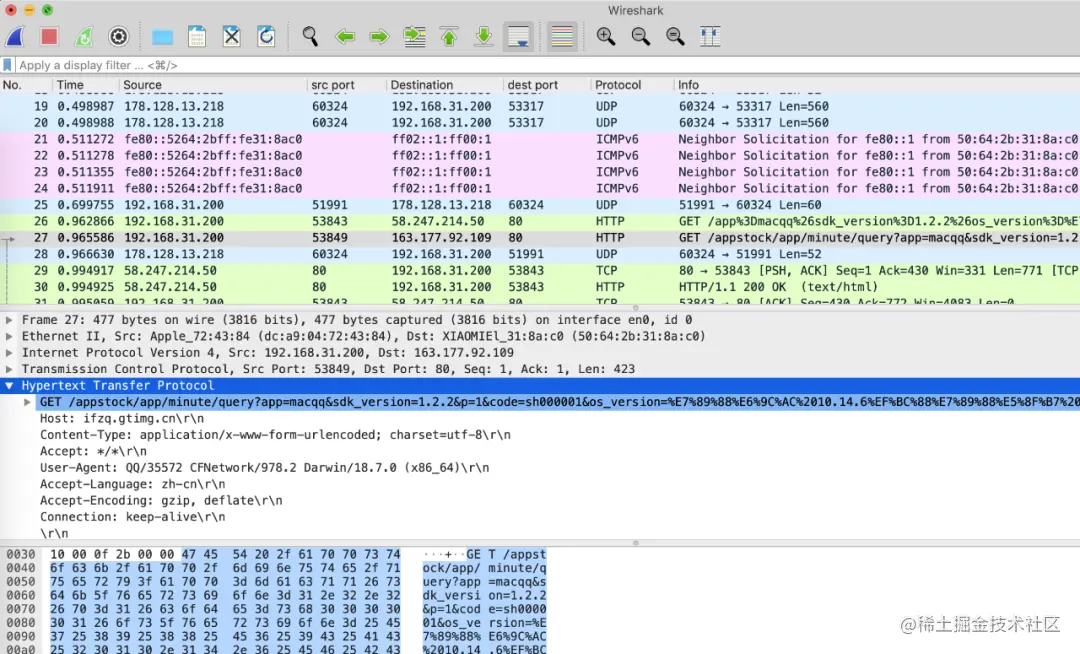This screenshot has width=1080, height=654.
Task: Open capture options gear icon
Action: (118, 36)
